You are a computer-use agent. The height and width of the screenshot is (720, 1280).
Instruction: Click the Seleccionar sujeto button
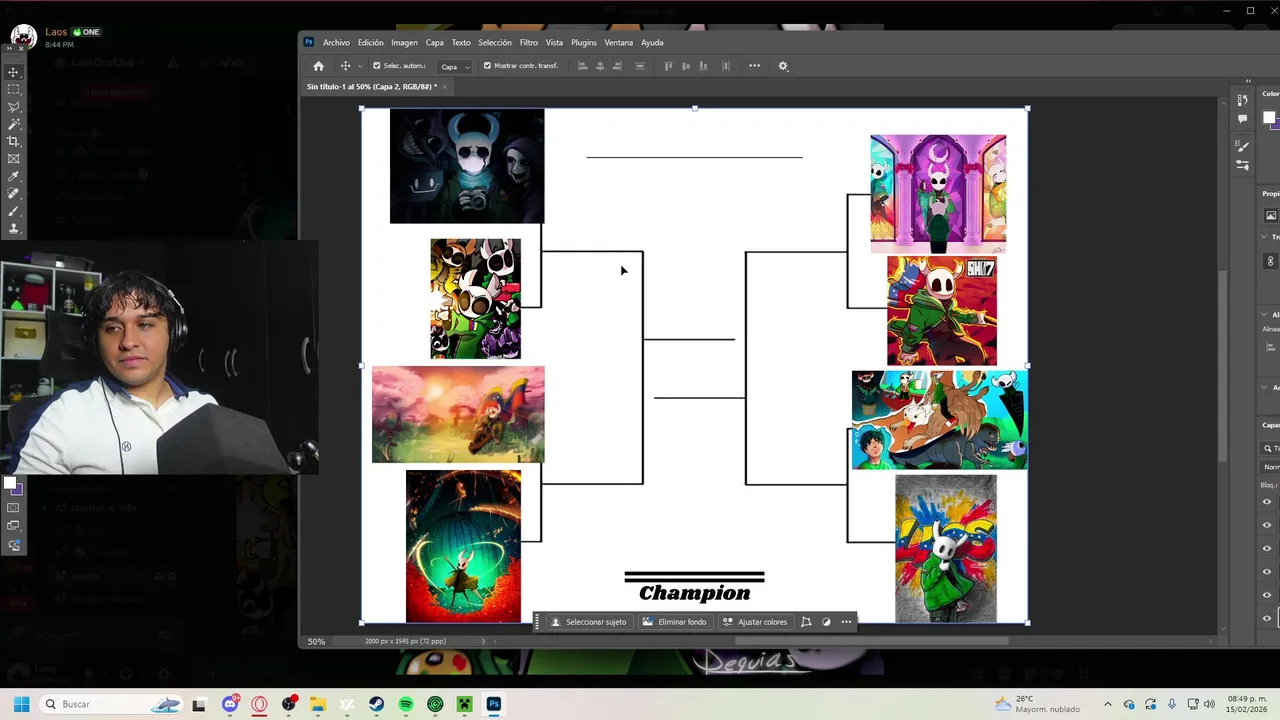[x=589, y=622]
